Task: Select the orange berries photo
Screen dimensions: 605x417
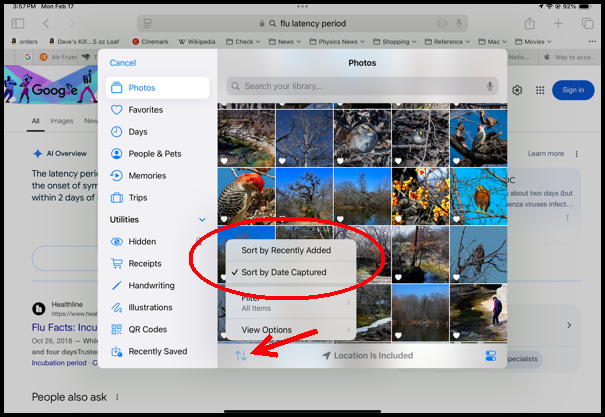Action: pos(420,197)
